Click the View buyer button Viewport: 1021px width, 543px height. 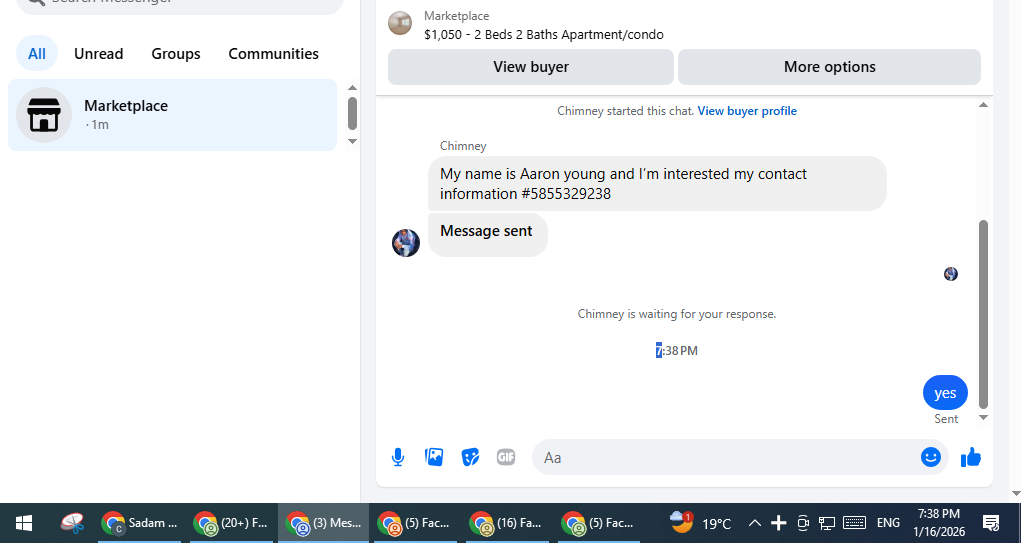tap(531, 67)
